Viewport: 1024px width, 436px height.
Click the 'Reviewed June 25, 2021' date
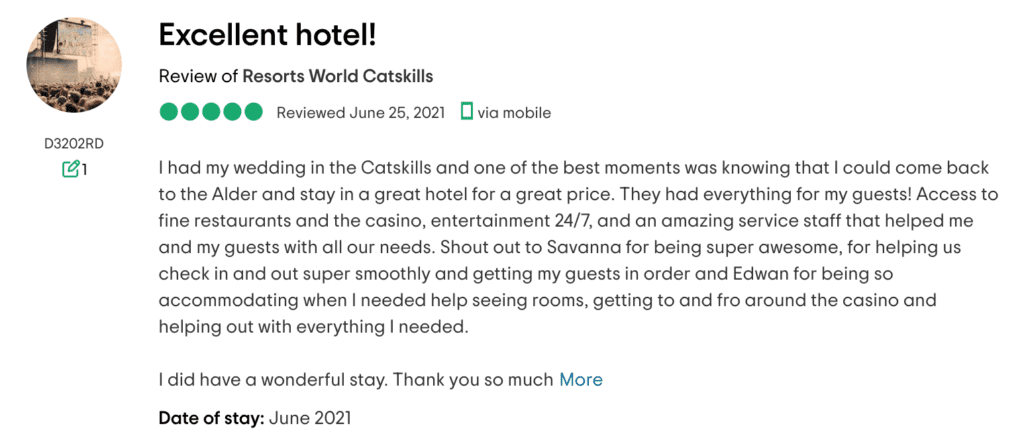[x=360, y=113]
